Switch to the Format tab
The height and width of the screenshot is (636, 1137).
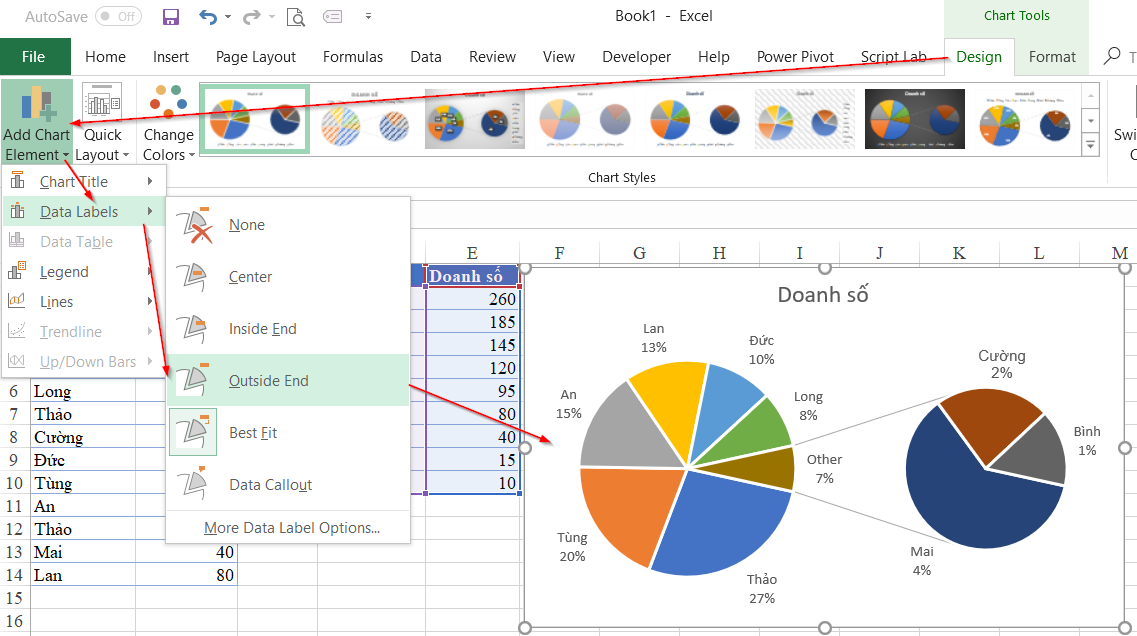click(1052, 57)
